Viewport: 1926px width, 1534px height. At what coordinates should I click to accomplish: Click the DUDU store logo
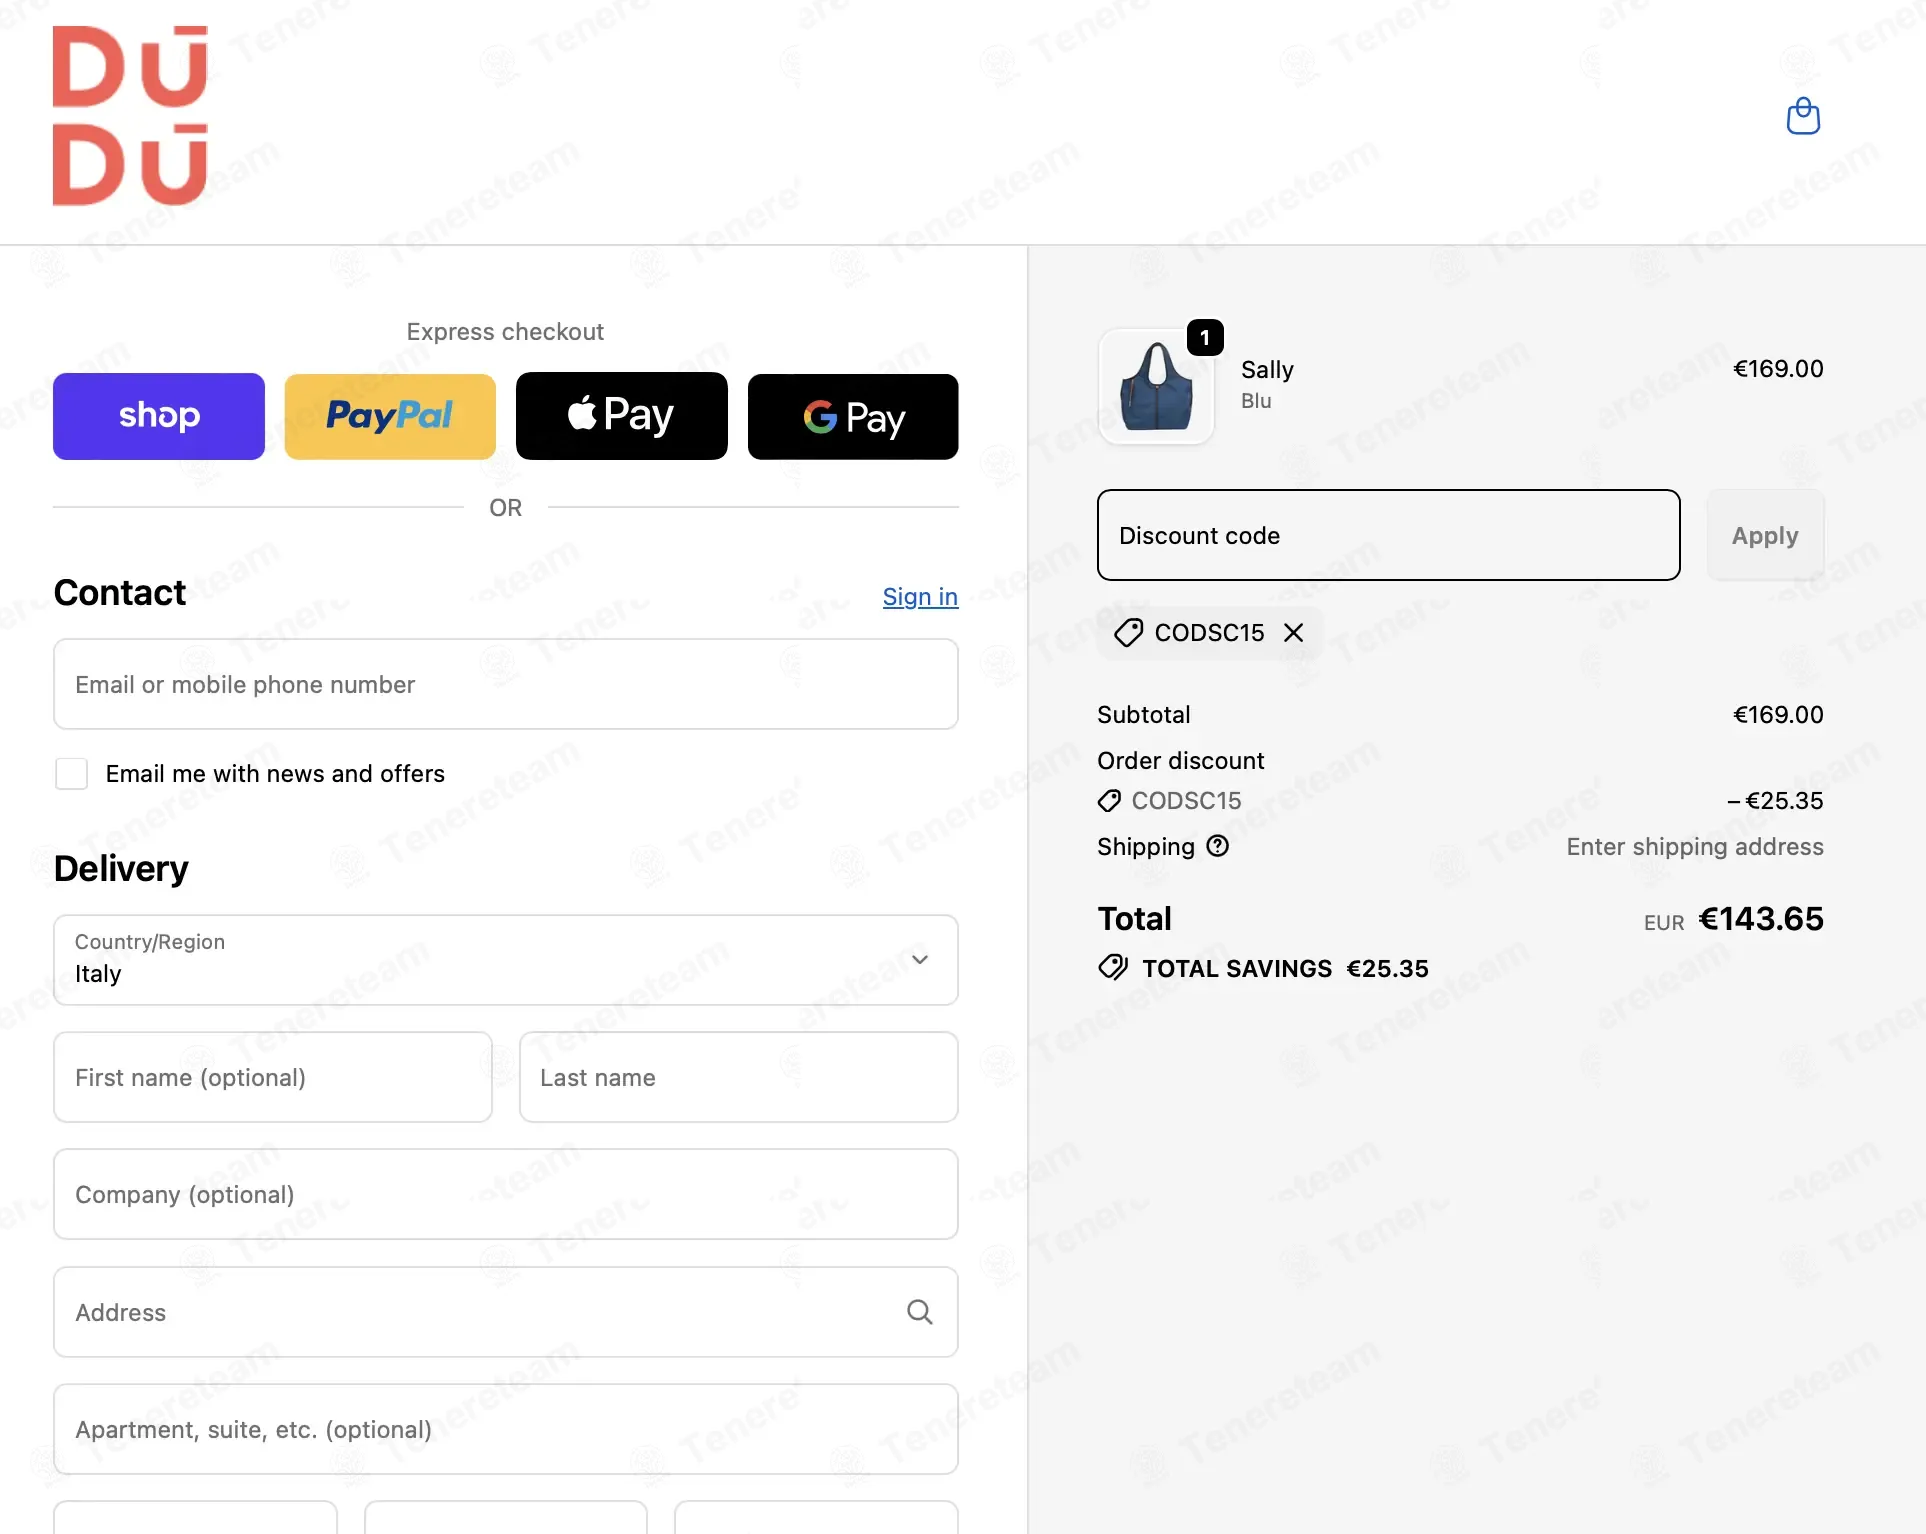pos(130,116)
